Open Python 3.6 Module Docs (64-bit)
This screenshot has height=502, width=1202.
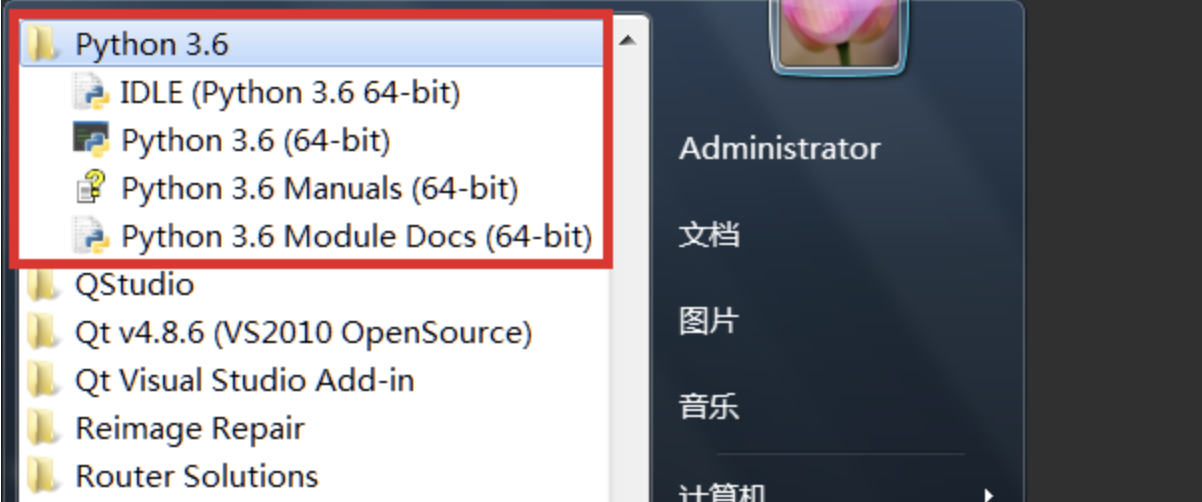pos(356,237)
